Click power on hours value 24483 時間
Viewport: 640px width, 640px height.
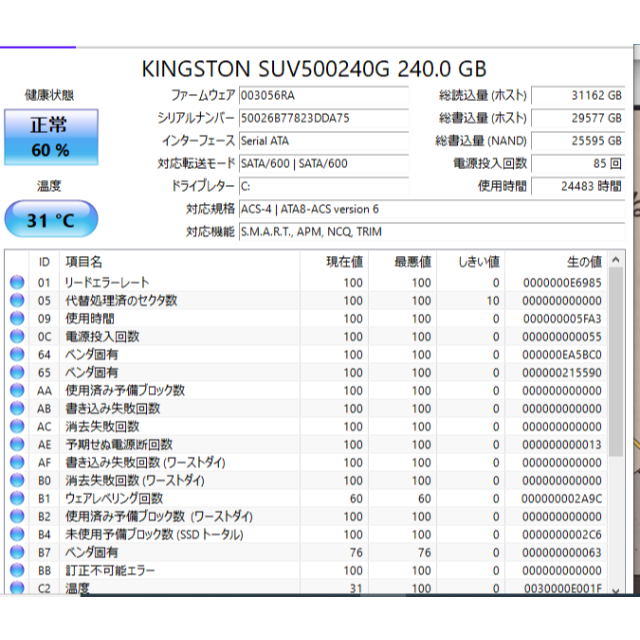[578, 187]
